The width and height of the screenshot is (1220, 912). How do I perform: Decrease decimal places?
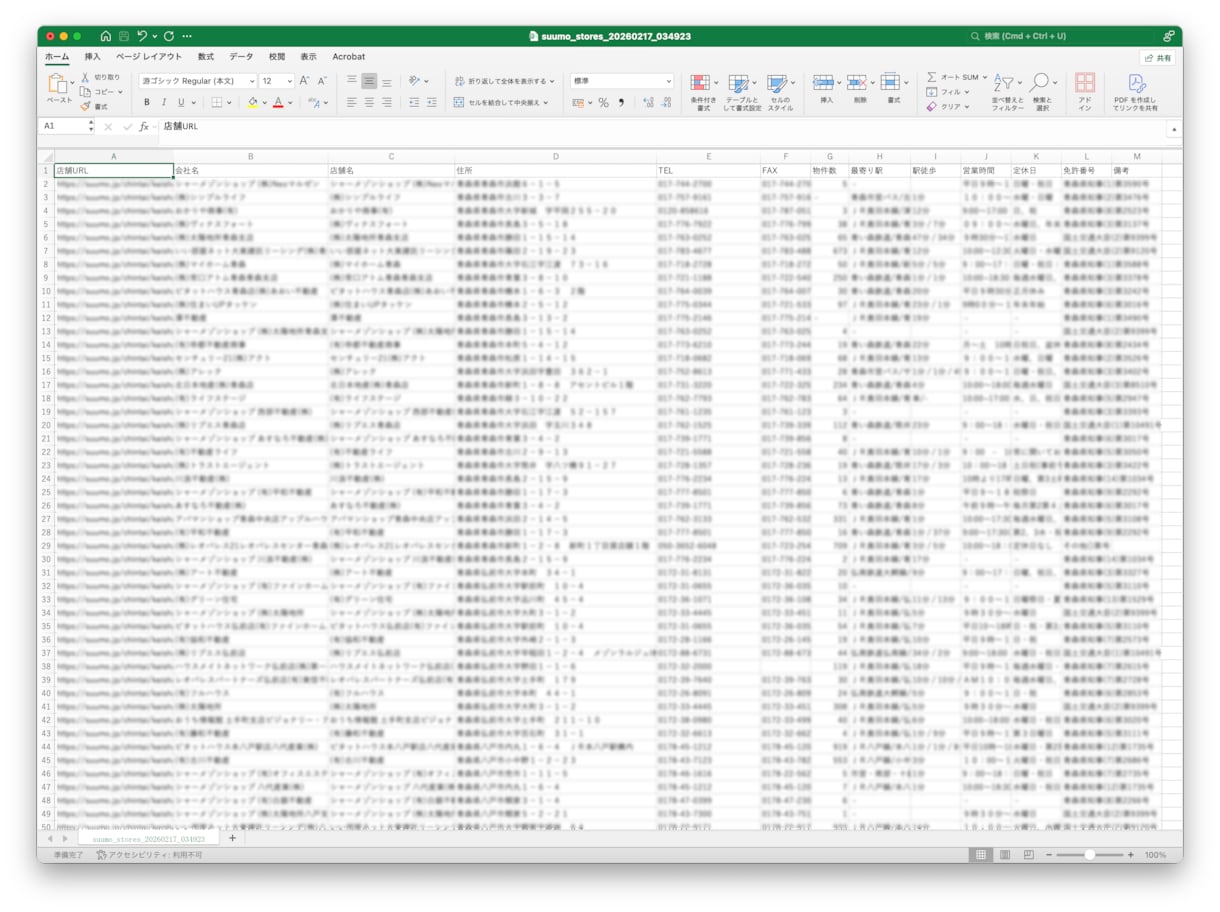[x=666, y=103]
